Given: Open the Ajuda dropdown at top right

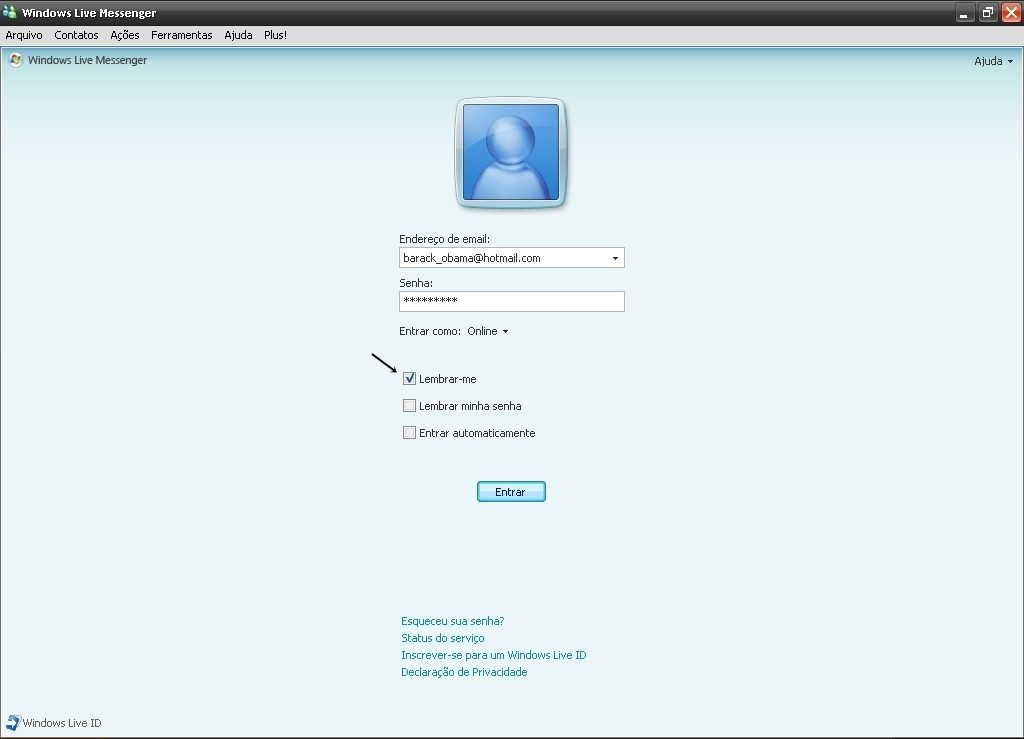Looking at the screenshot, I should click(x=993, y=61).
